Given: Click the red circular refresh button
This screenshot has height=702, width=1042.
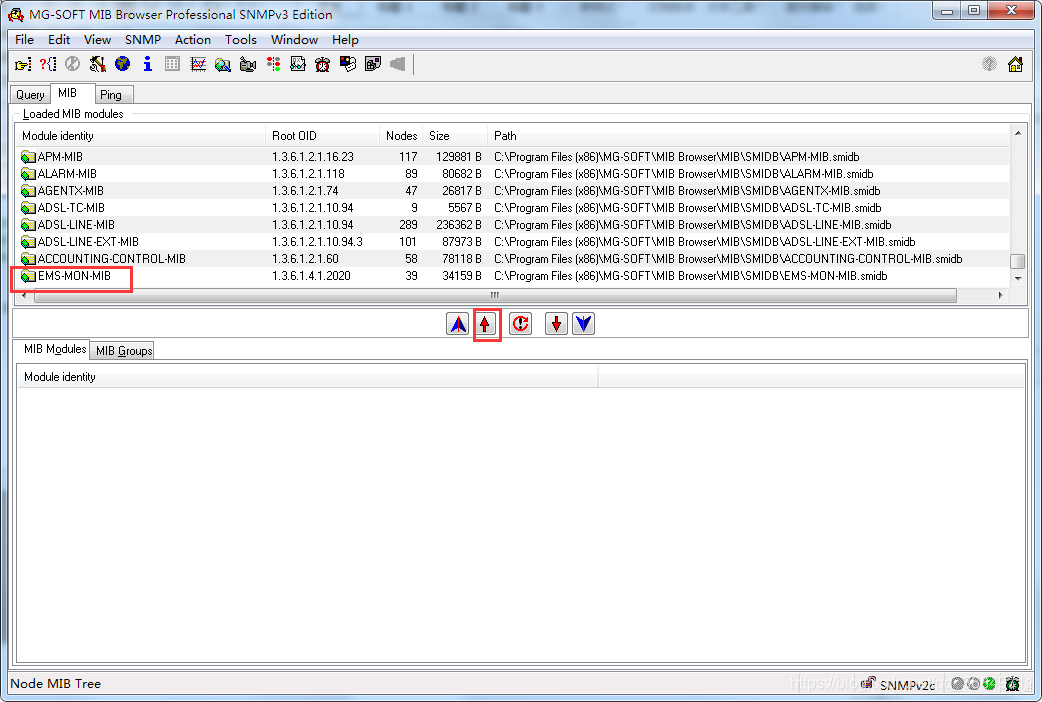Looking at the screenshot, I should tap(520, 324).
